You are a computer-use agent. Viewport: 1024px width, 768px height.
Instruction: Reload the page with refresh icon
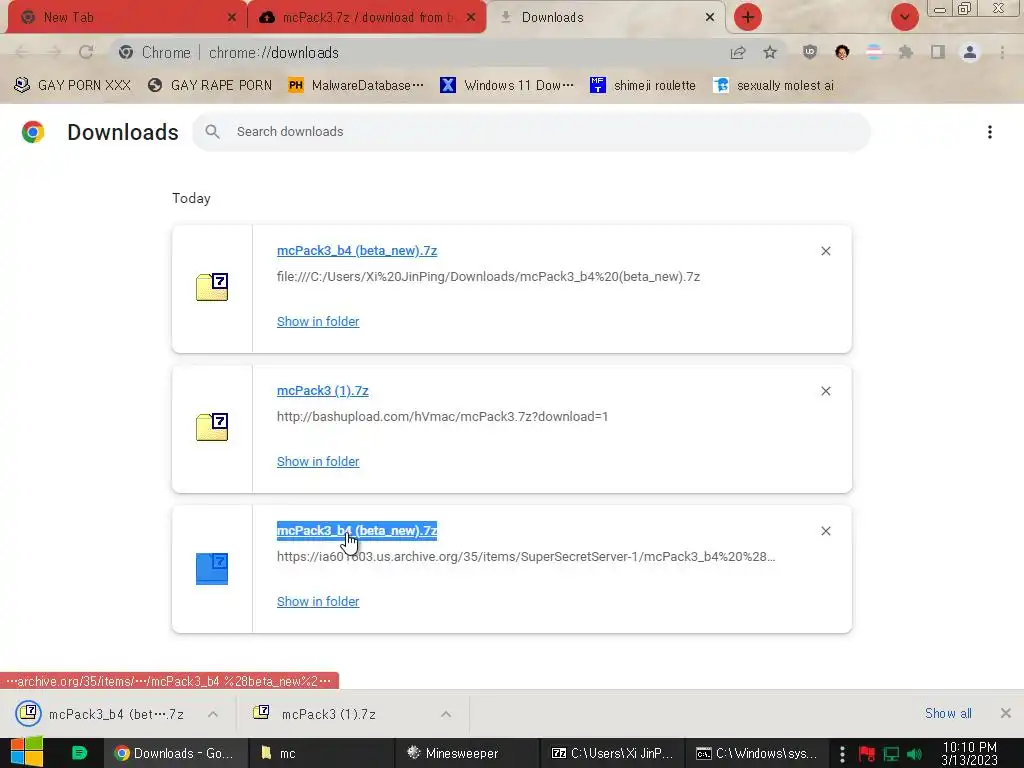[86, 52]
